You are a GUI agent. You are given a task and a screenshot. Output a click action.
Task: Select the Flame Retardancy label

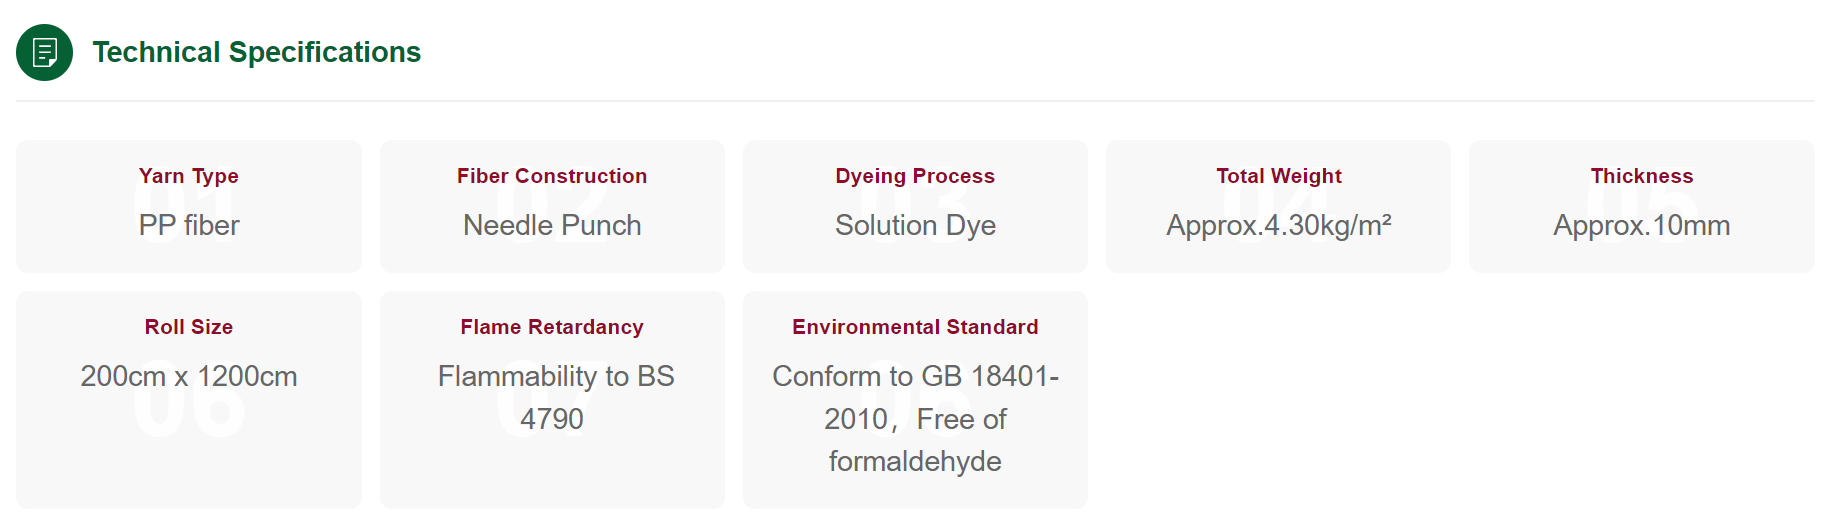click(x=552, y=327)
